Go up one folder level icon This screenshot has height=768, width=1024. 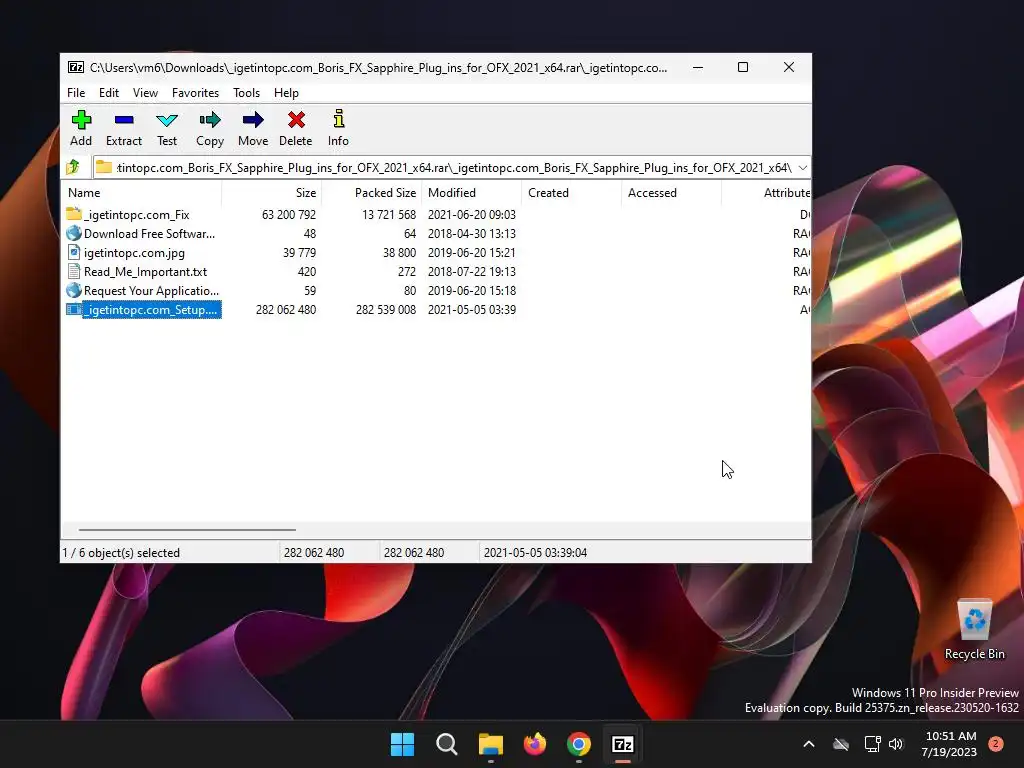coord(73,167)
